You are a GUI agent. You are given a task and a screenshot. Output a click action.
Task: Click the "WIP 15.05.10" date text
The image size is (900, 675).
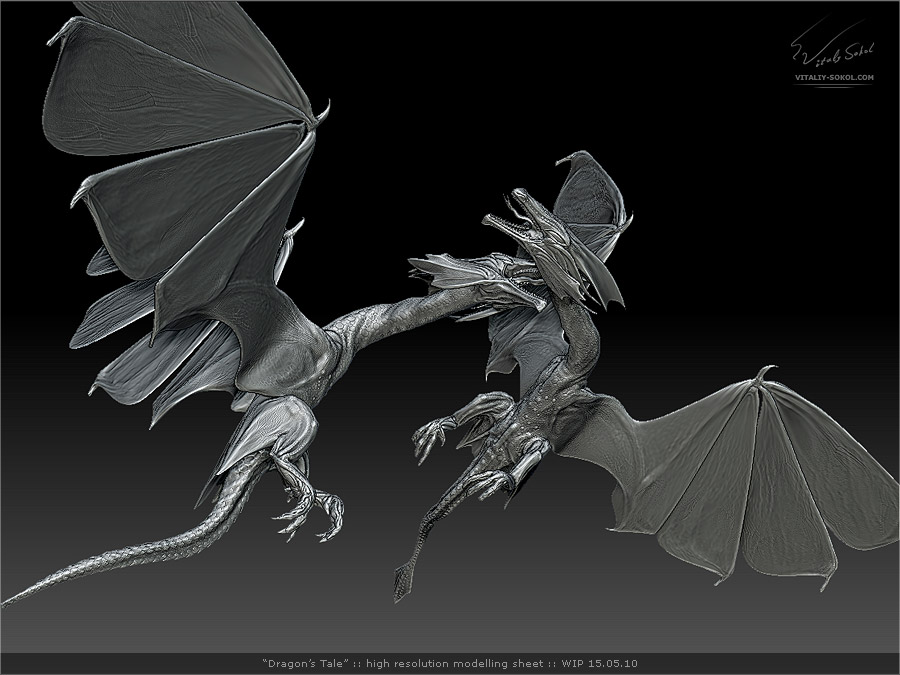click(x=599, y=664)
